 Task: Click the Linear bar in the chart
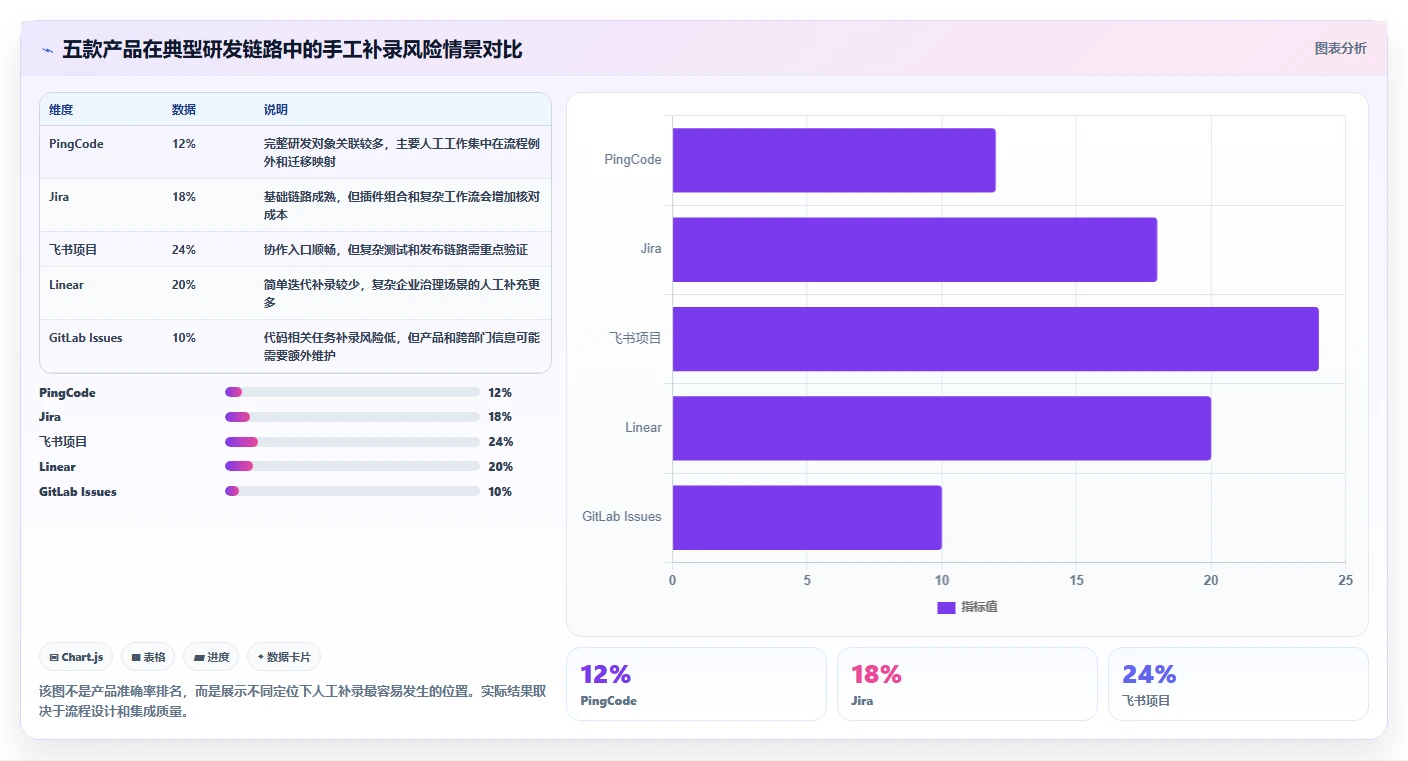pyautogui.click(x=942, y=428)
